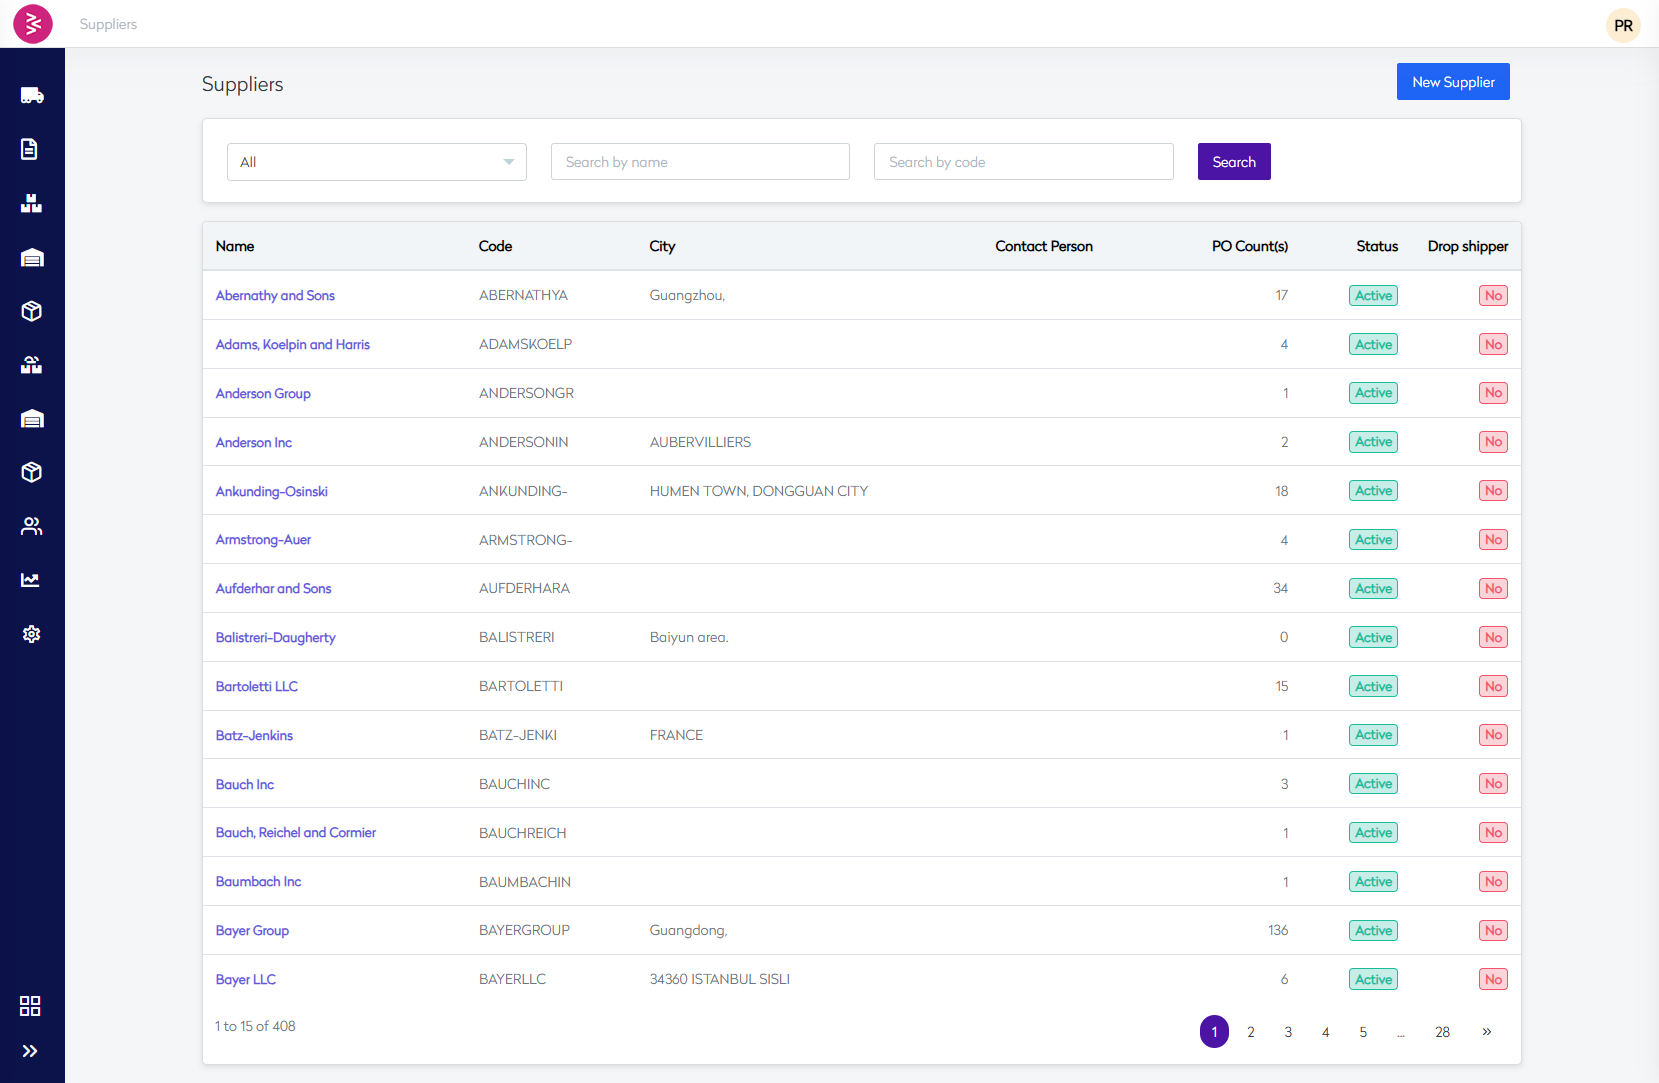Open the PR user avatar menu
1659x1083 pixels.
1623,26
